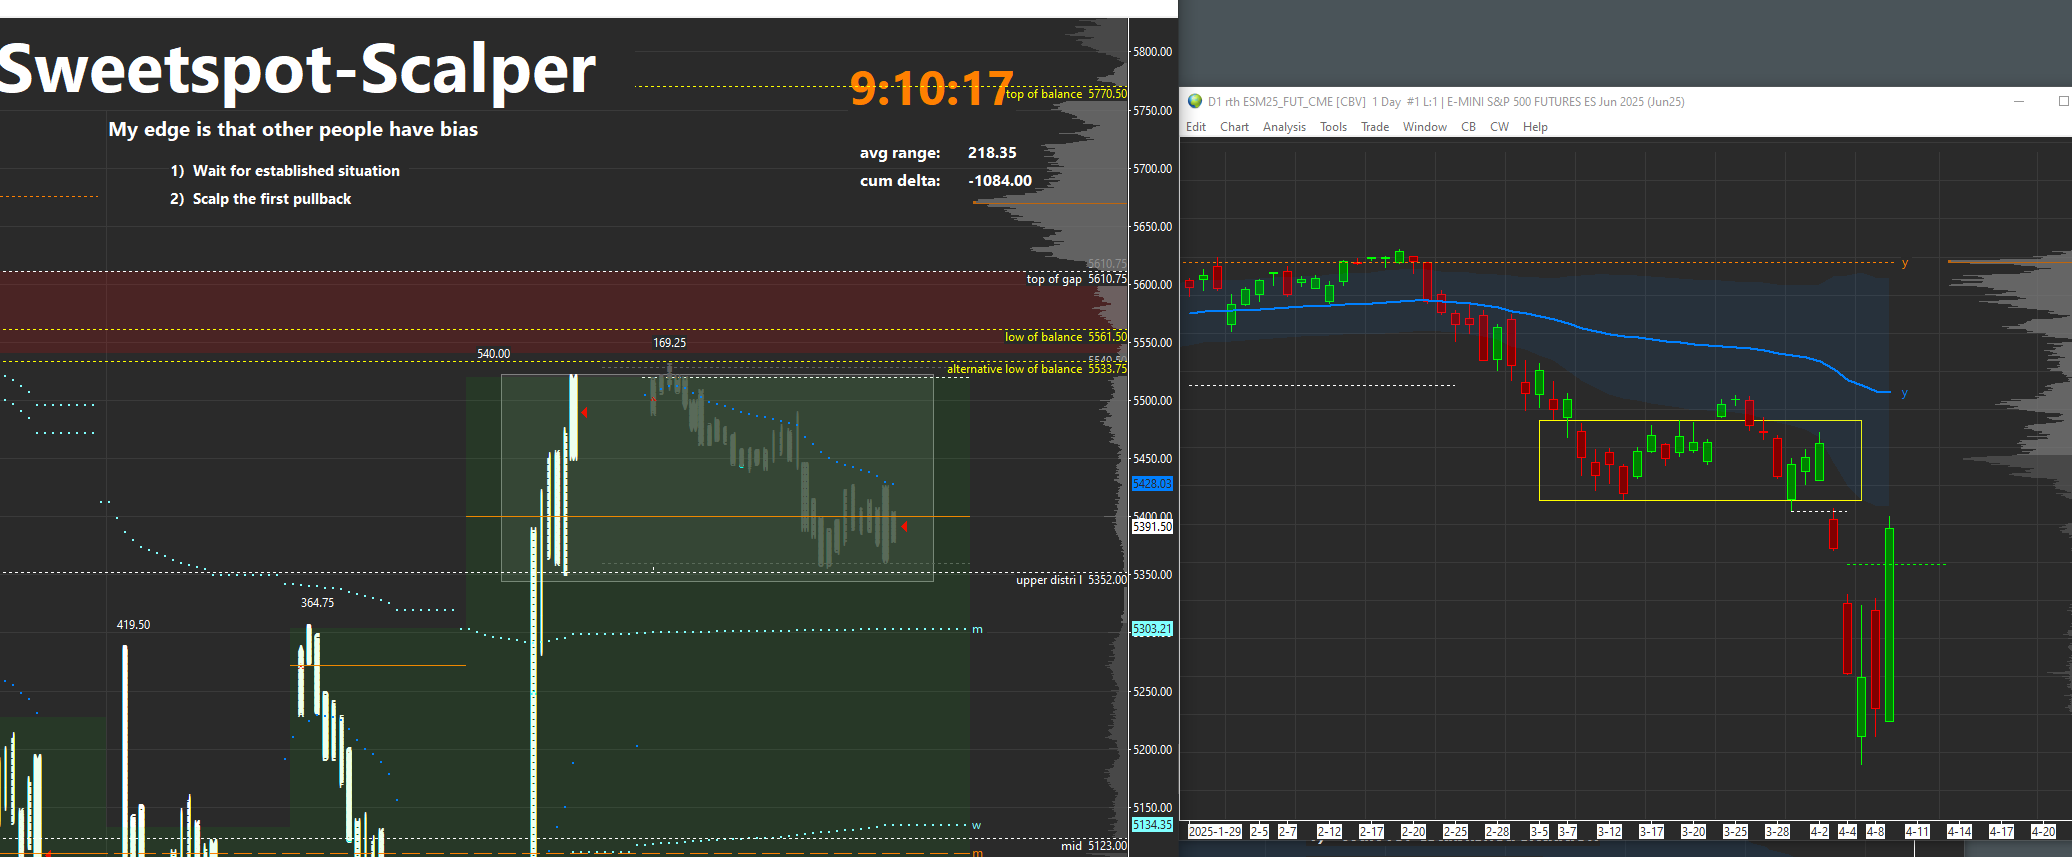Click the 4-8 date label
2072x857 pixels.
(x=1875, y=832)
